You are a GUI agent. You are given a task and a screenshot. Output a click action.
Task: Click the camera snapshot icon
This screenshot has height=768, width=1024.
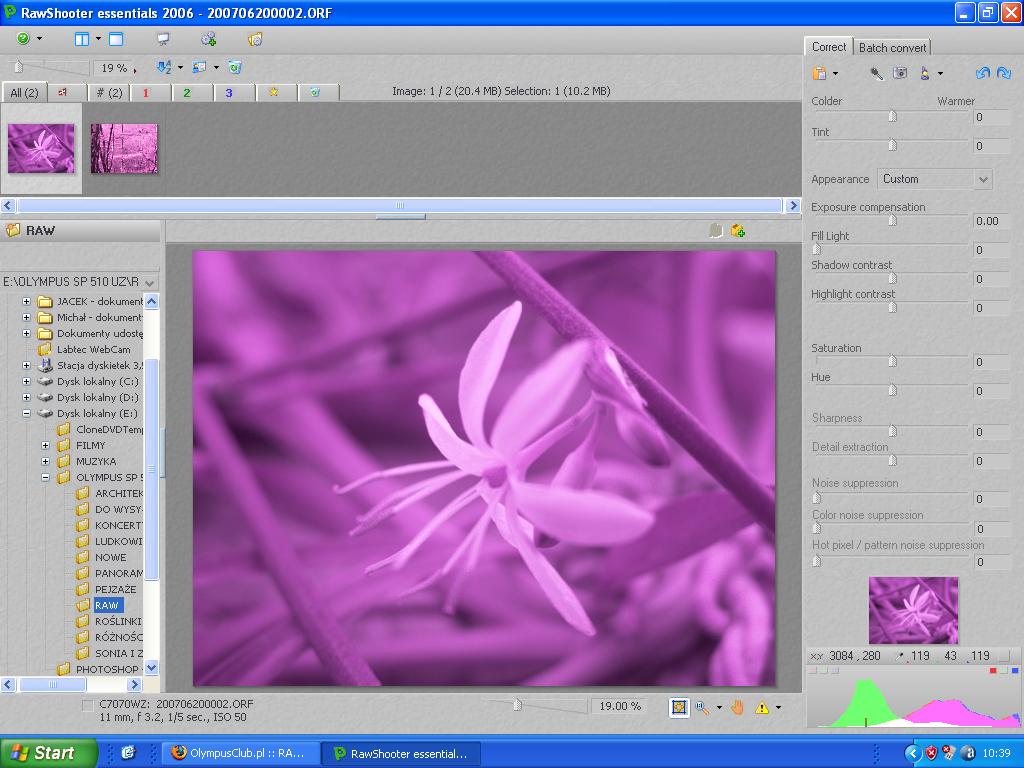coord(900,73)
